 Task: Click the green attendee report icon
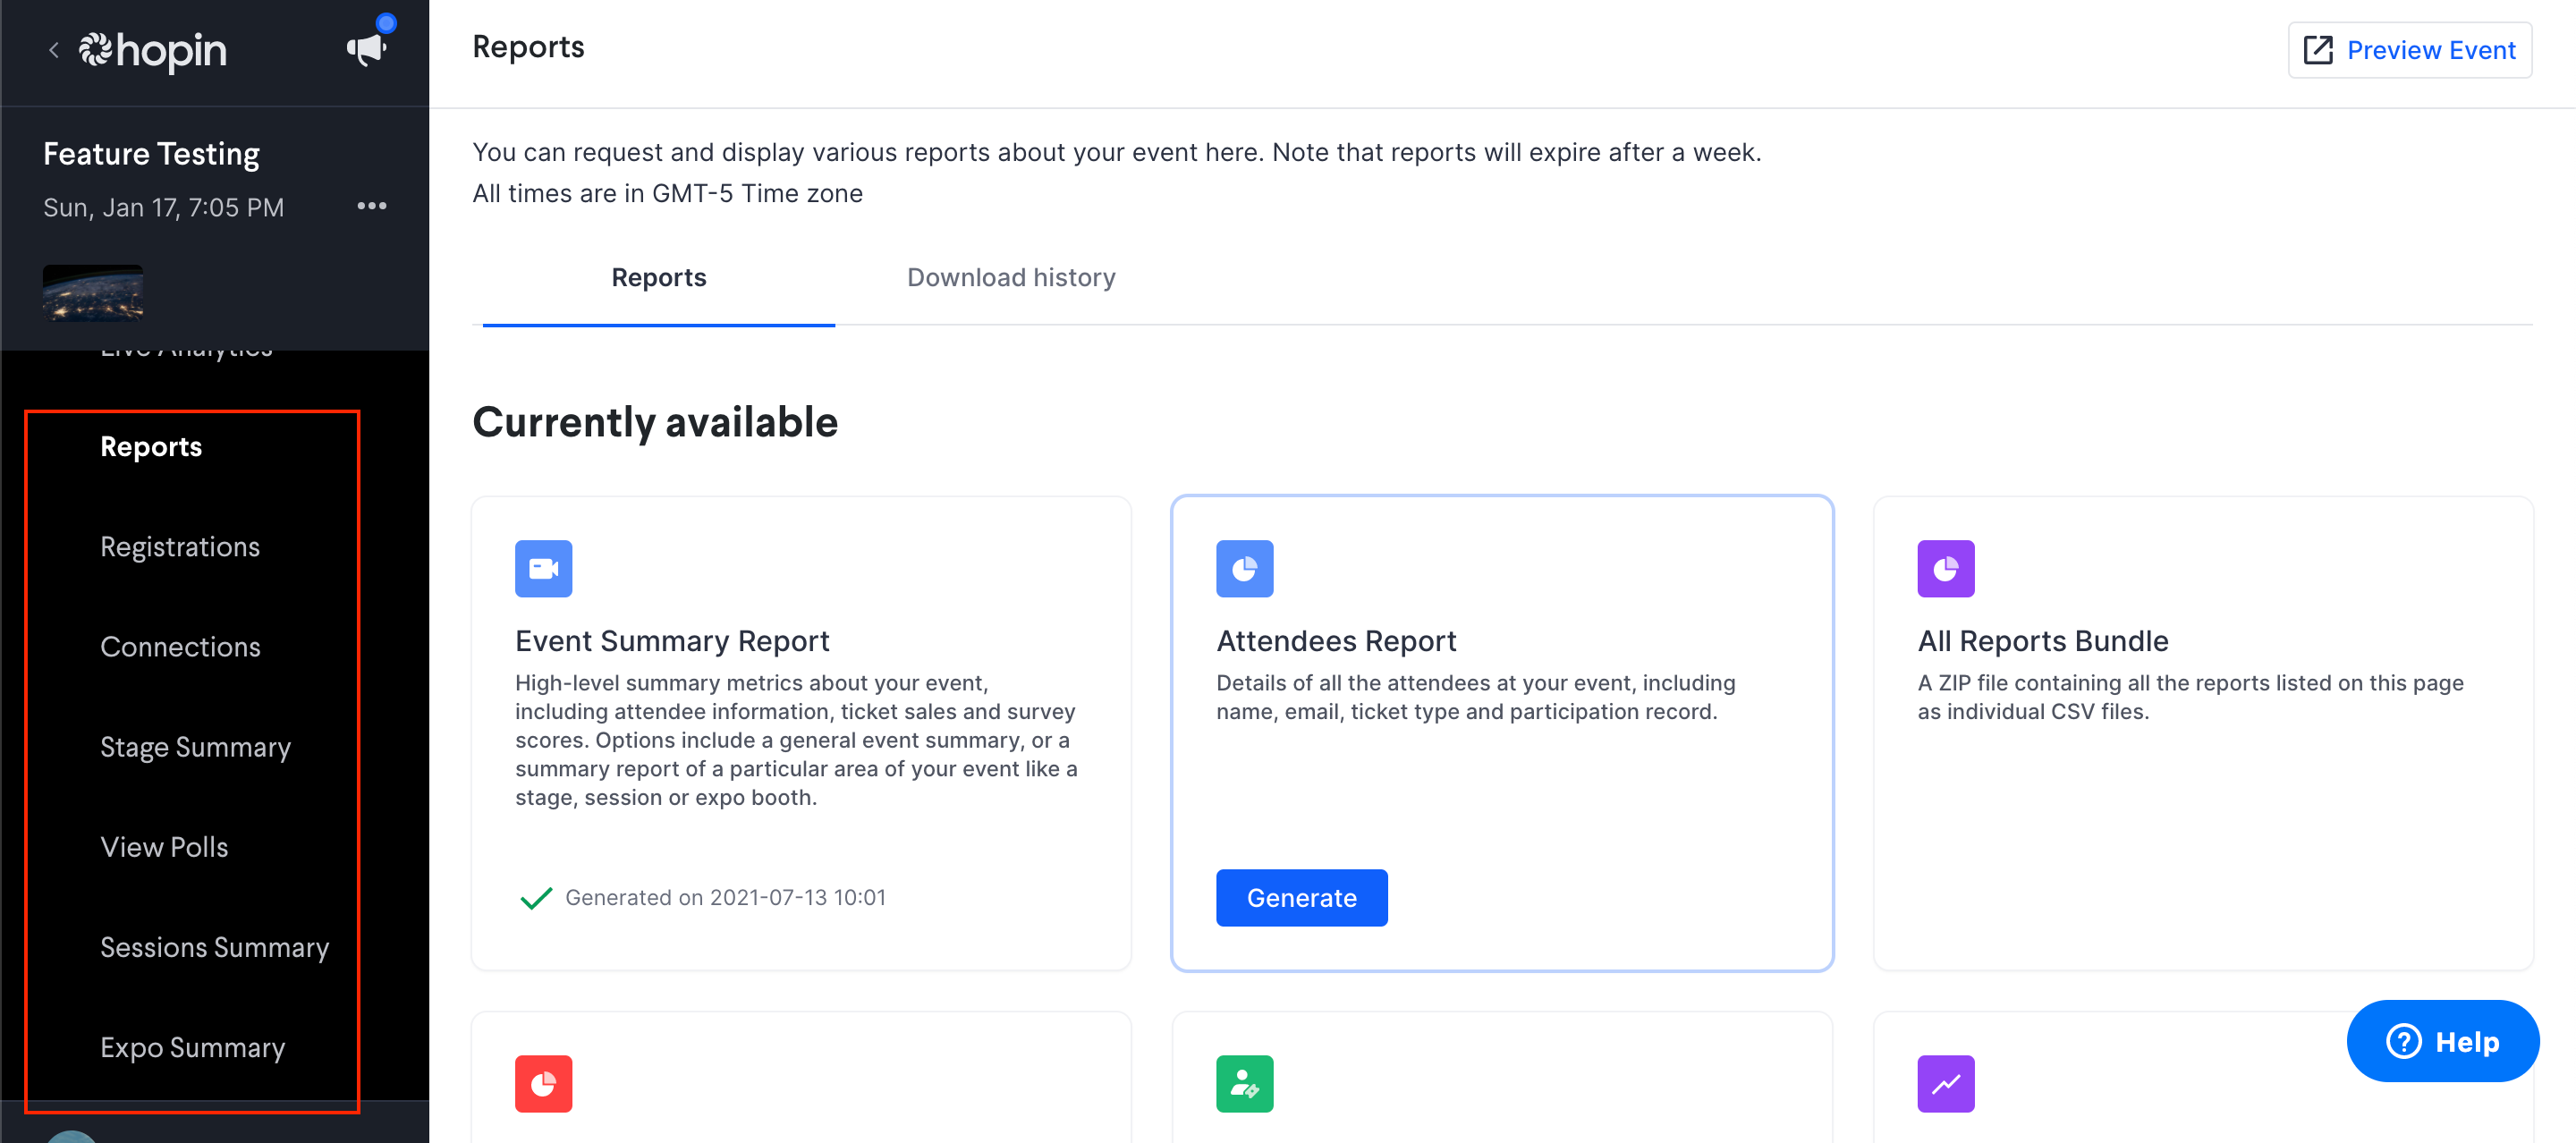1244,1083
